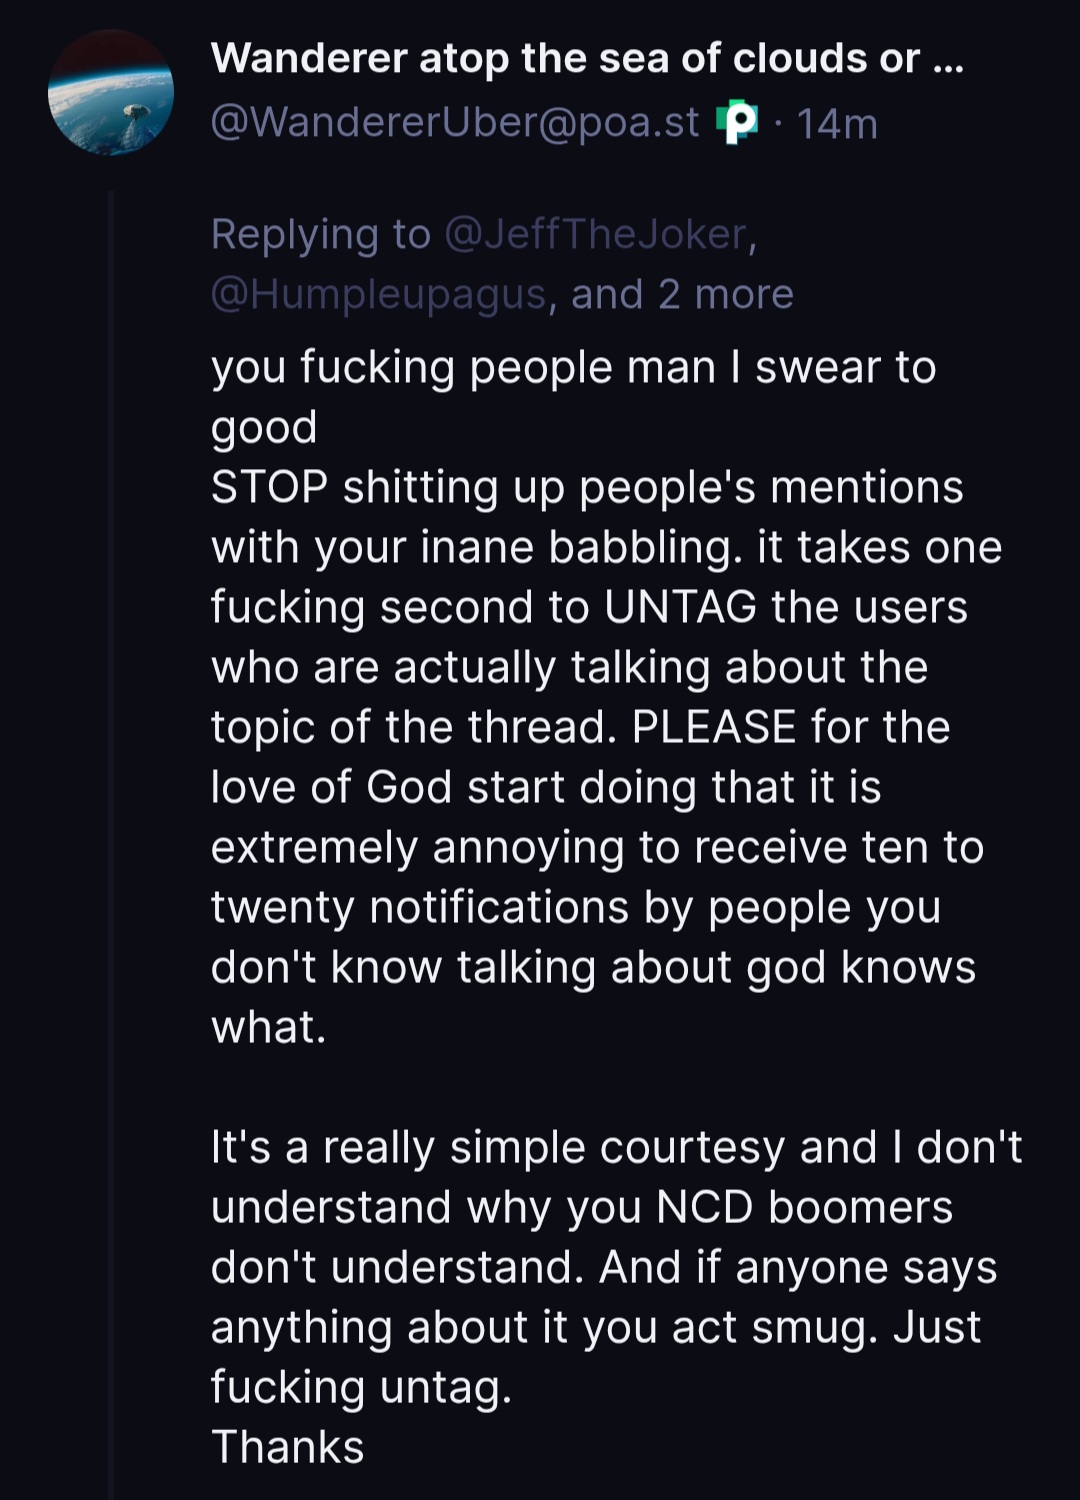Viewport: 1080px width, 1500px height.
Task: Click the "NCD boomers" text
Action: [804, 1207]
